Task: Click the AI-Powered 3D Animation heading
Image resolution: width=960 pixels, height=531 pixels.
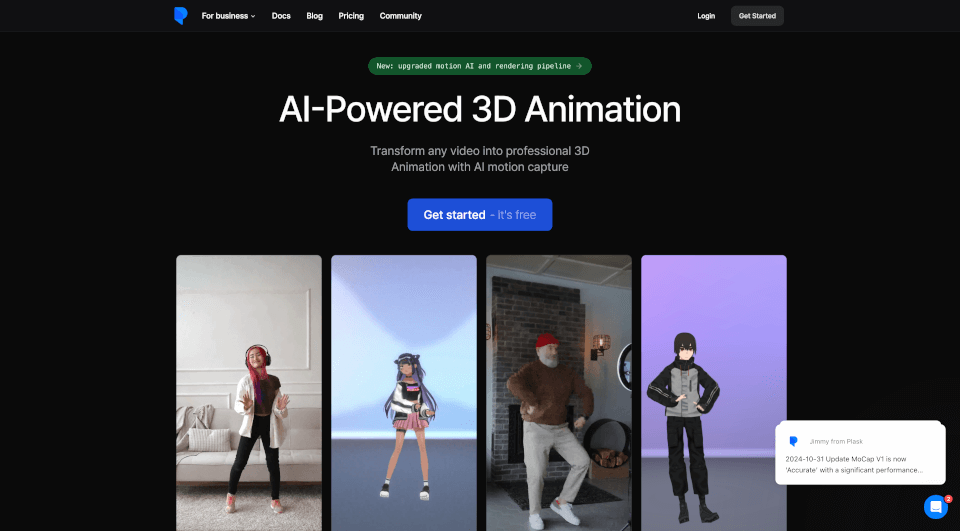Action: coord(479,109)
